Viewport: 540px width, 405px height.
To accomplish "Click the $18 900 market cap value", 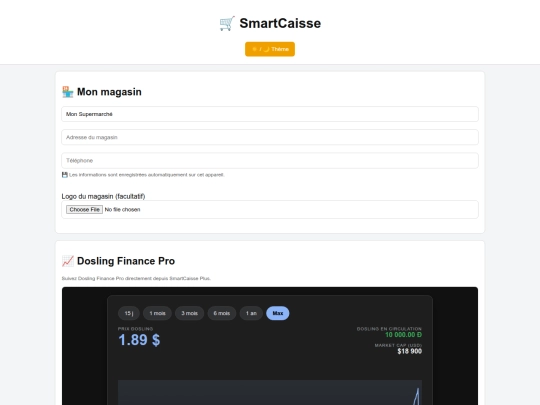I will coord(409,351).
